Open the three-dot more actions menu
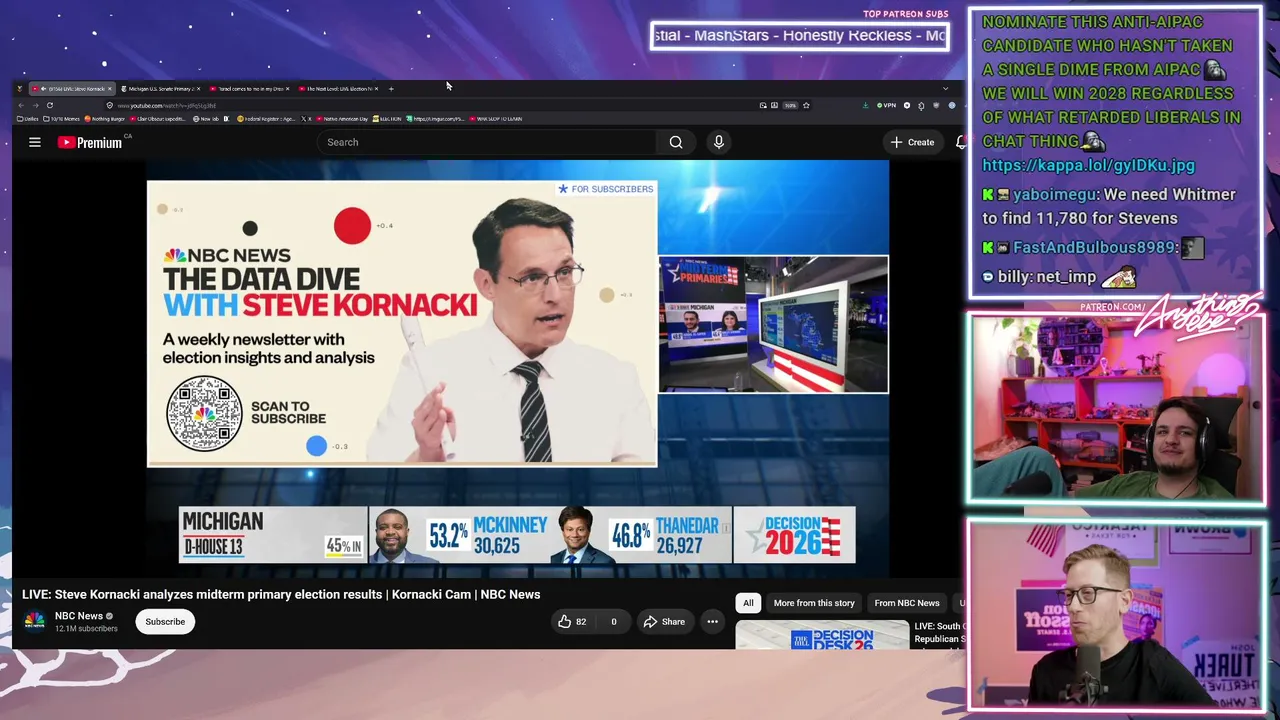Viewport: 1280px width, 720px height. pyautogui.click(x=712, y=622)
